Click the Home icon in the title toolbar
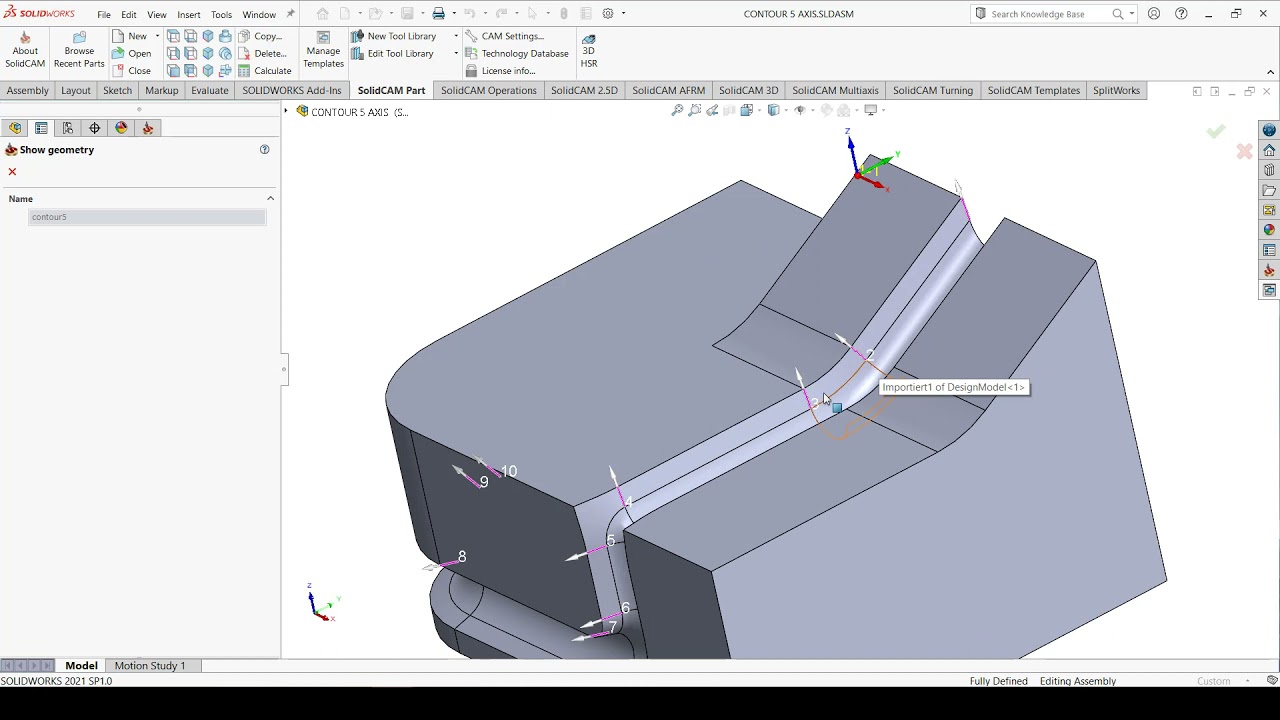The image size is (1280, 720). (x=322, y=14)
